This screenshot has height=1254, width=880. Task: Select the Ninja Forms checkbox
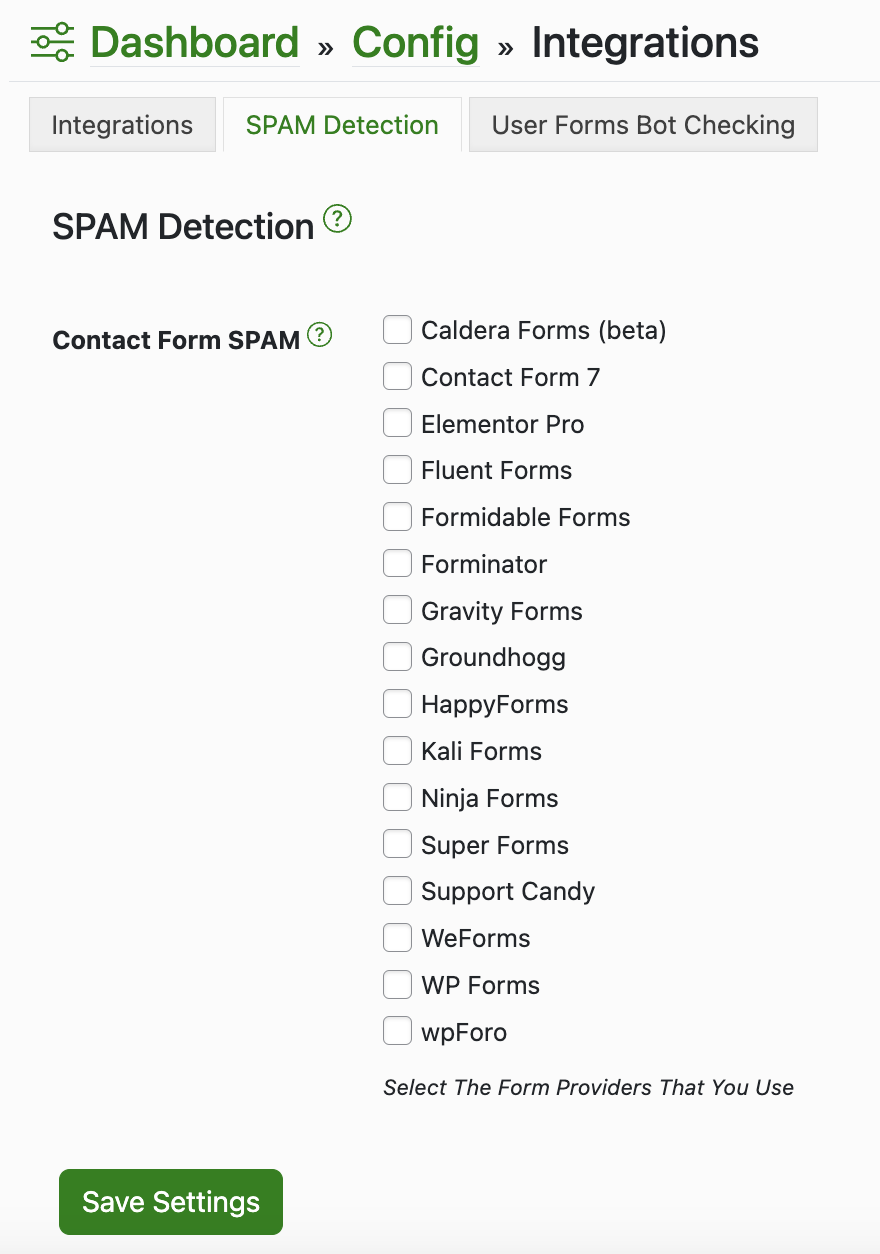(397, 797)
